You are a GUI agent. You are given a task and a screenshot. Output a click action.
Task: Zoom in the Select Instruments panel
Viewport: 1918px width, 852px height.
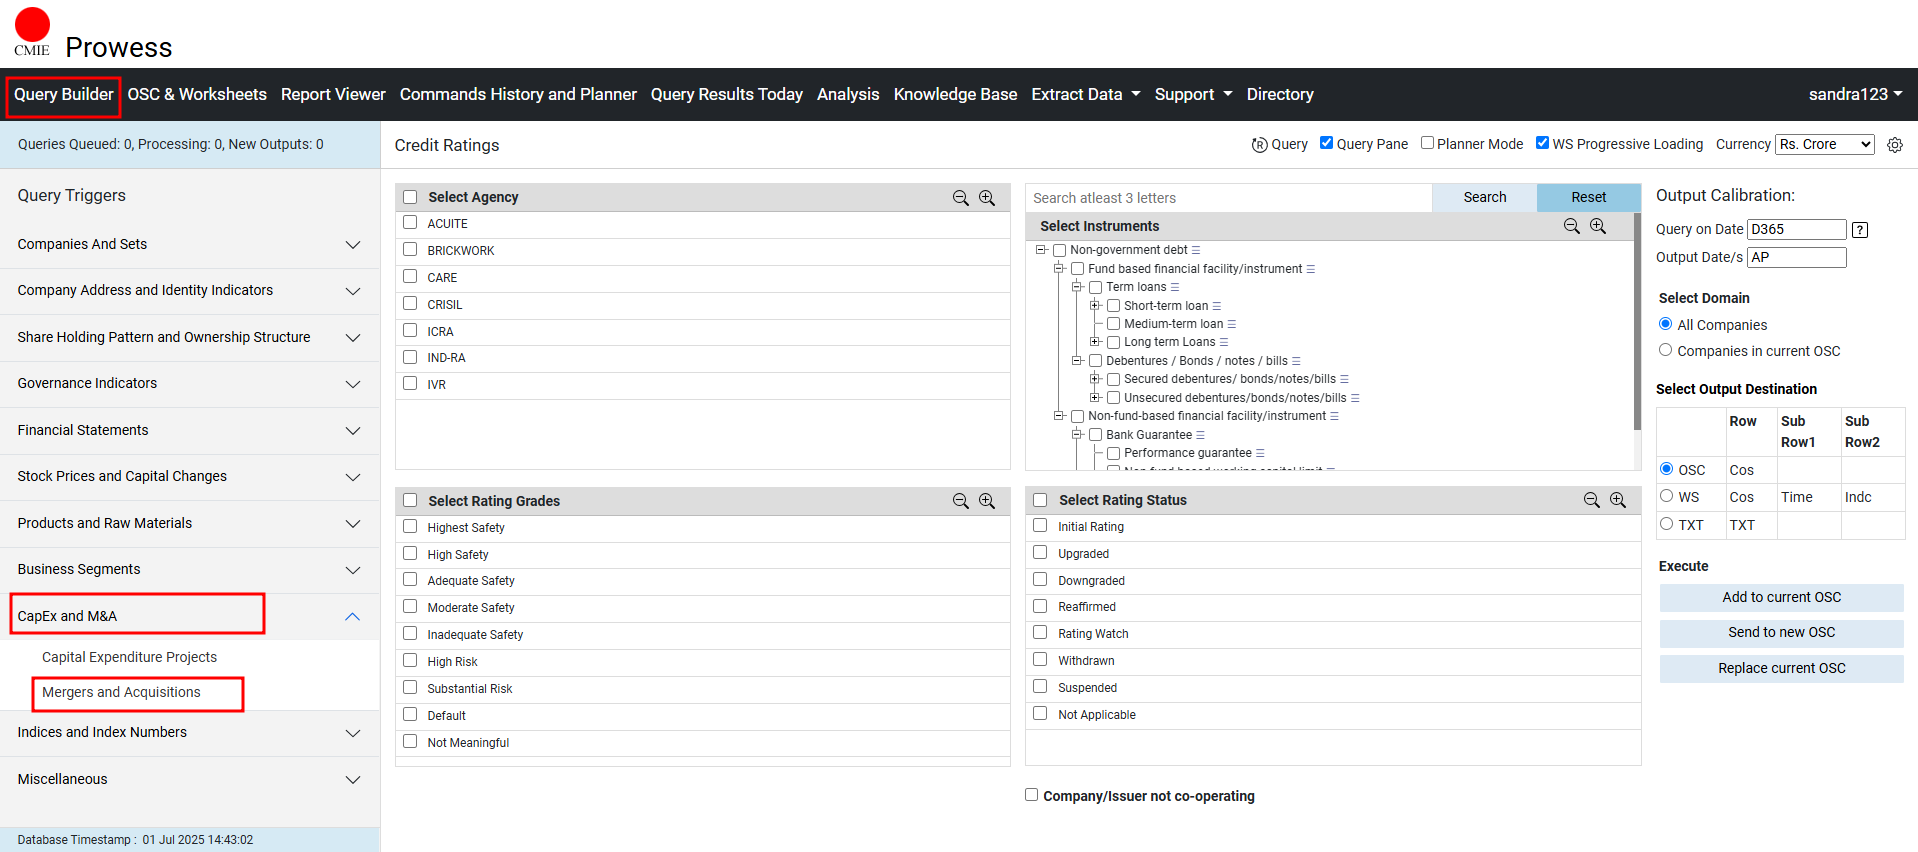(1598, 226)
